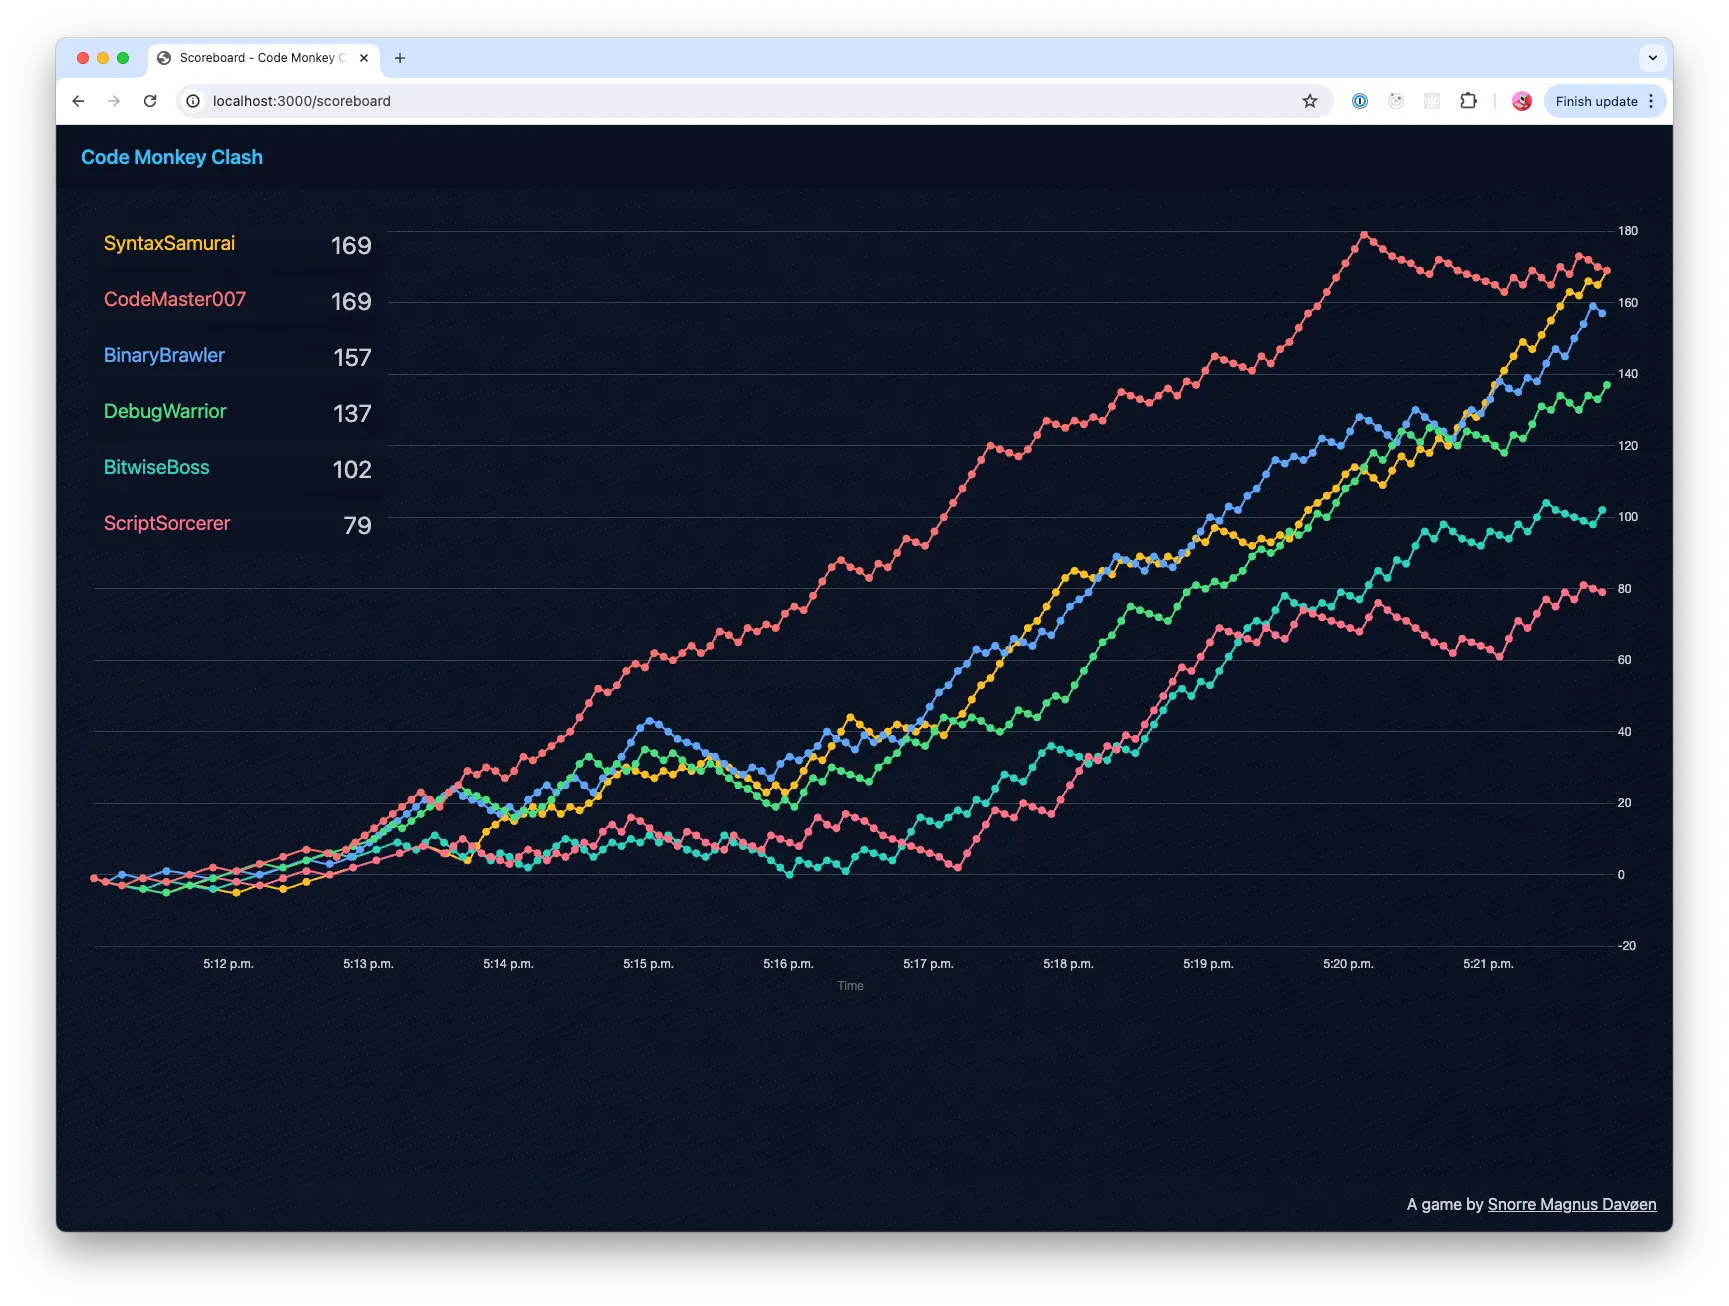
Task: Click the localhost:3000/scoreboard address field
Action: (x=700, y=101)
